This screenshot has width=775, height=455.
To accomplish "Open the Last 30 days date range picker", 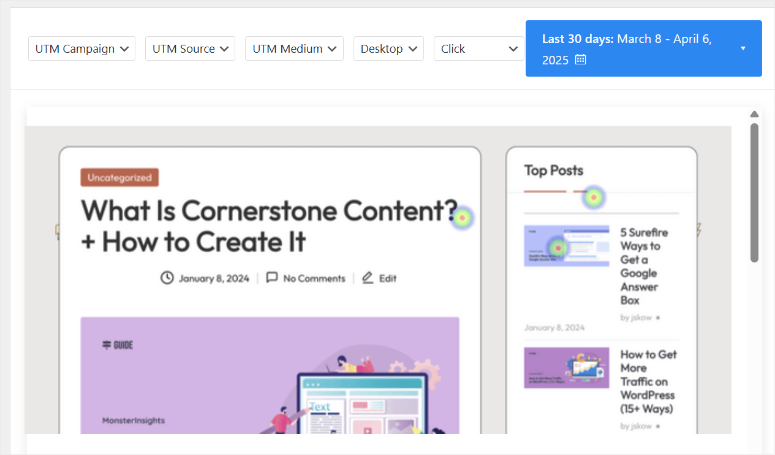I will click(644, 48).
